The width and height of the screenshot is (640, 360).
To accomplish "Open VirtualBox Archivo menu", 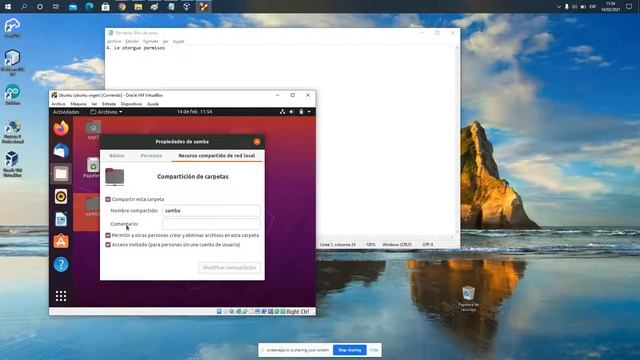I will [x=58, y=104].
